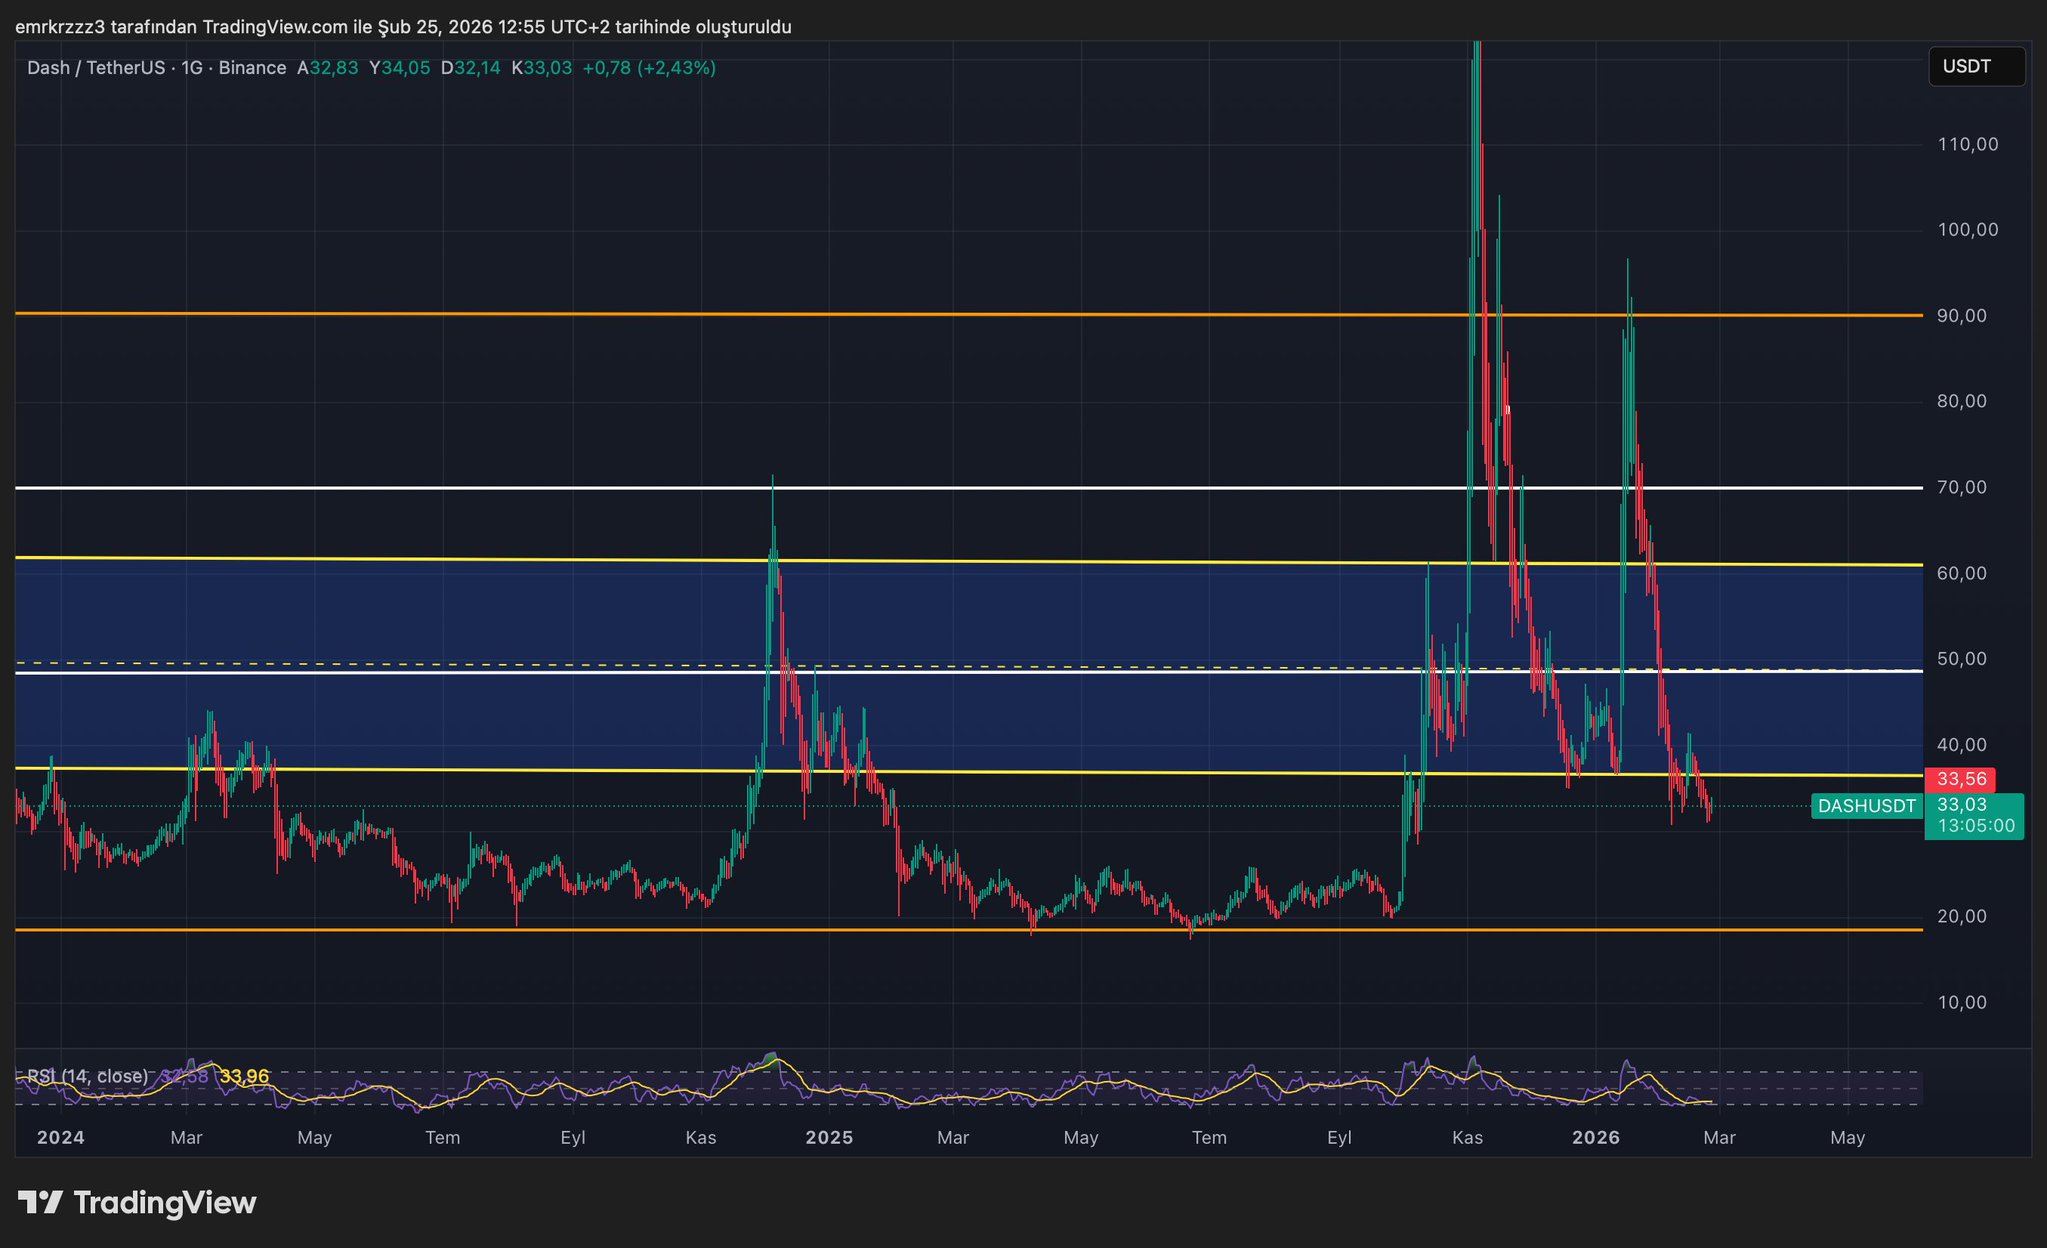Click the TradingView wordmark text

(165, 1202)
